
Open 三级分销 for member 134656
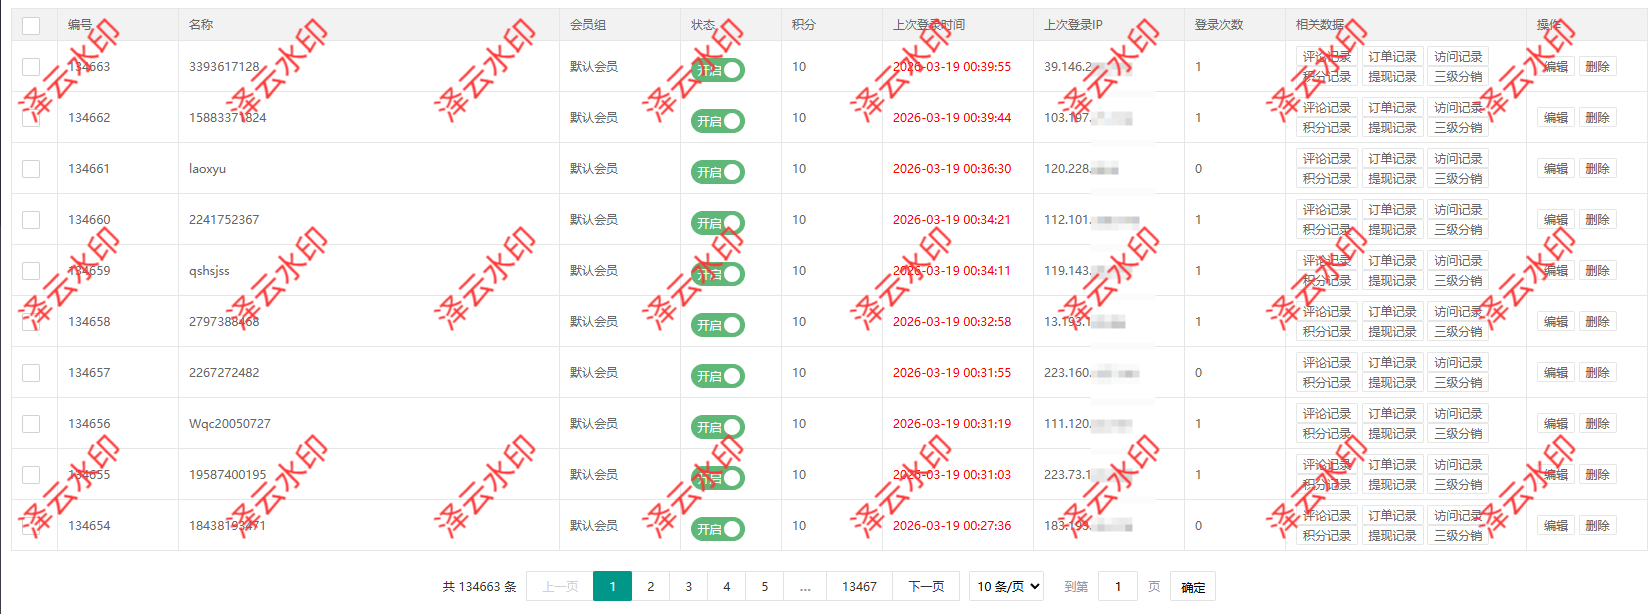tap(1458, 434)
